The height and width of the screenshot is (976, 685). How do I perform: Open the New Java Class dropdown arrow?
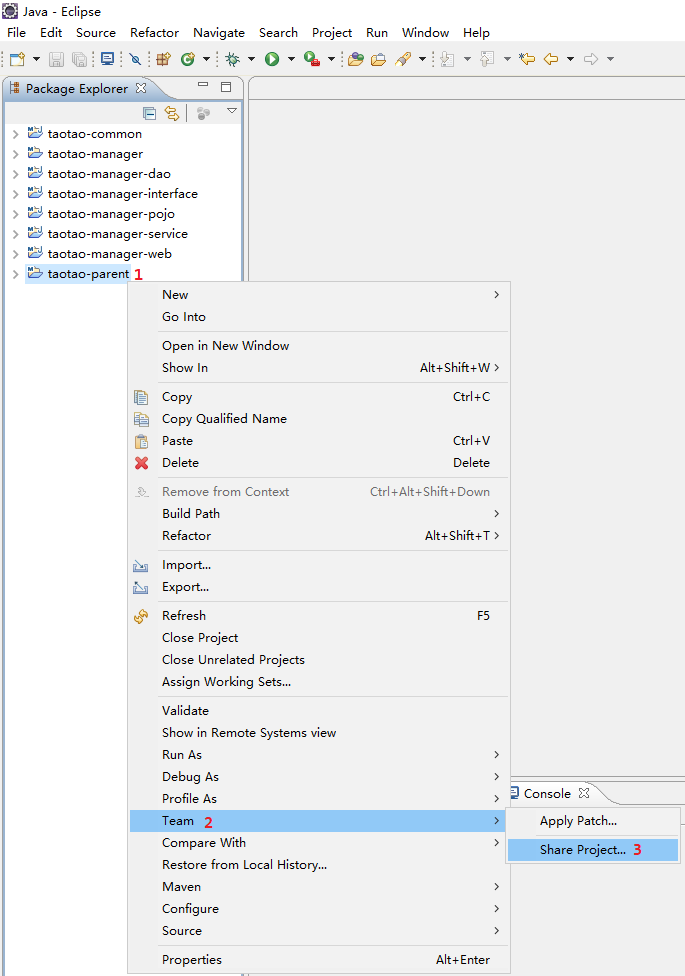pyautogui.click(x=206, y=59)
